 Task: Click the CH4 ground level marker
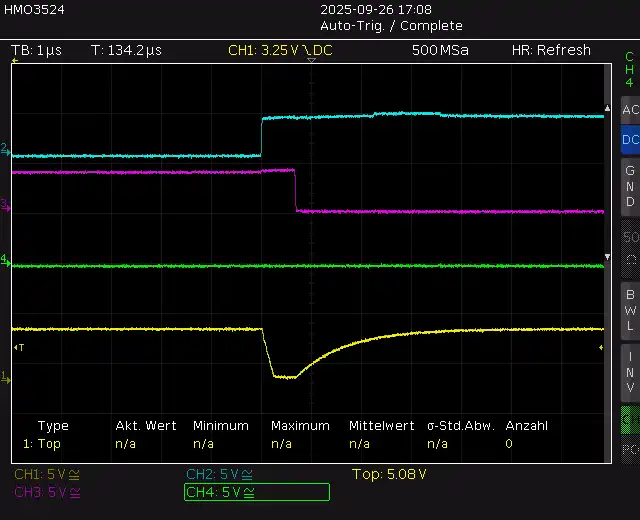(x=5, y=260)
